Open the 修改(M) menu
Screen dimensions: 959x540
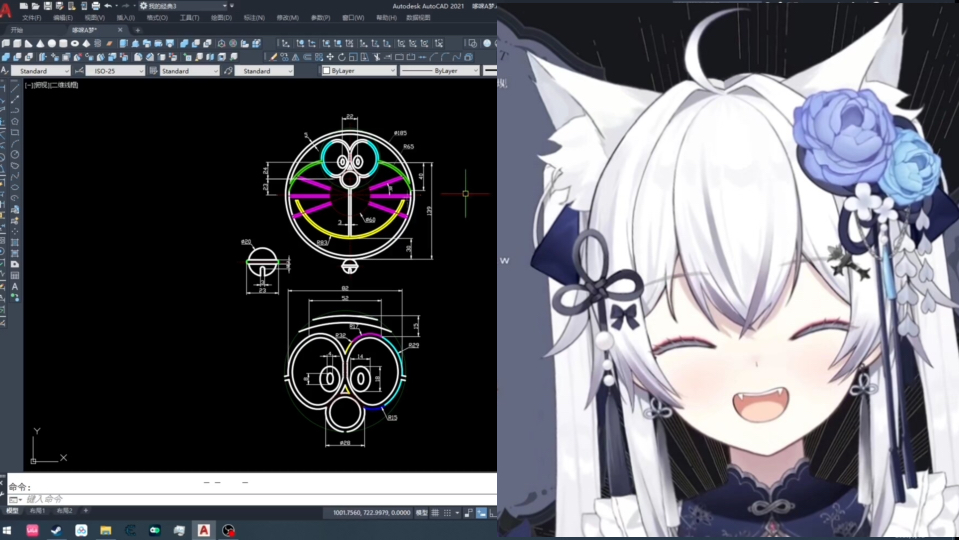click(x=287, y=18)
